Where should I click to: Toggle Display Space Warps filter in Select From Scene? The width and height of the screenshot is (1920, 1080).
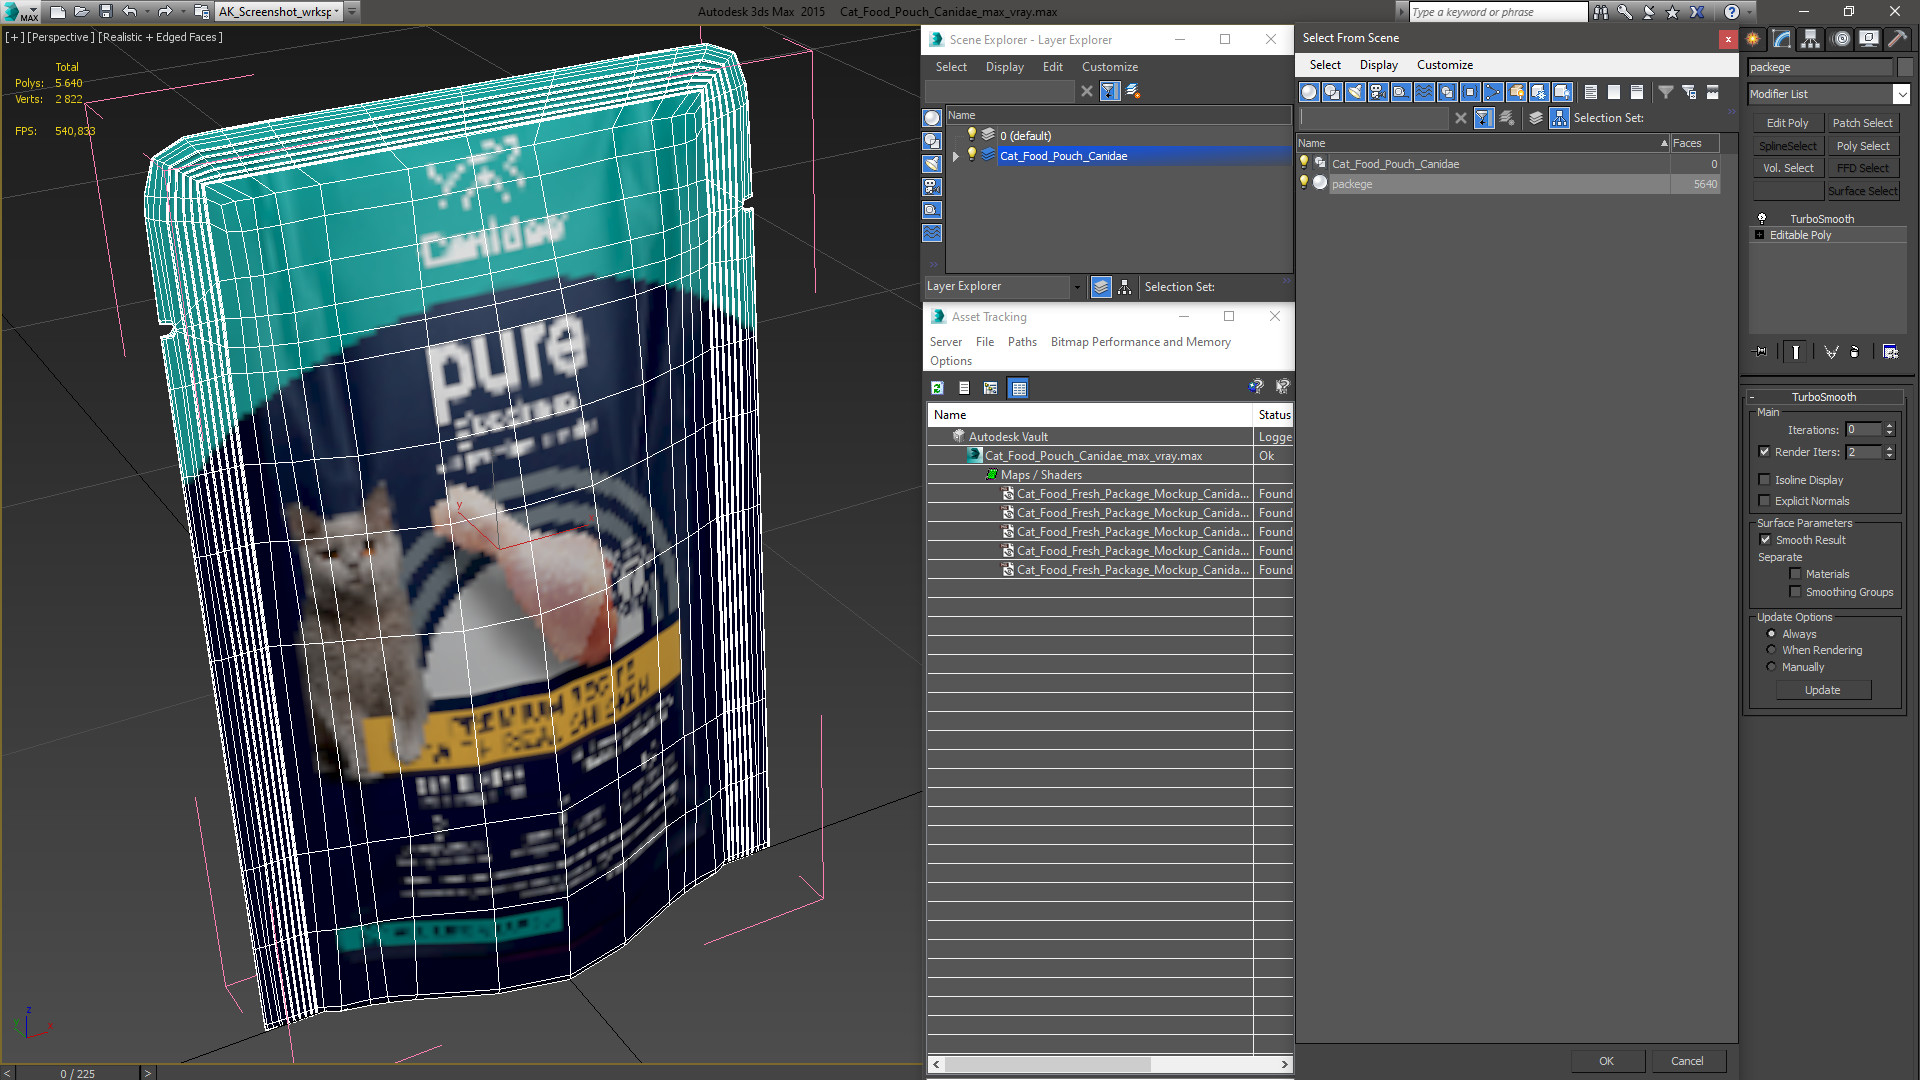tap(1424, 92)
